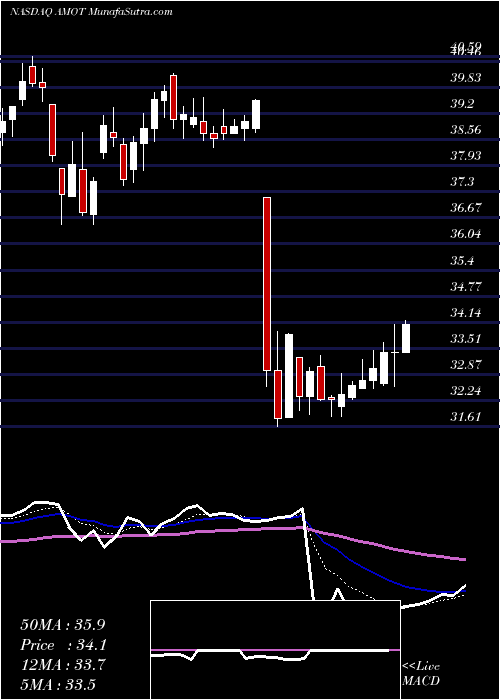Click the 50MA : 35.9 readout
500x700 pixels.
click(63, 625)
